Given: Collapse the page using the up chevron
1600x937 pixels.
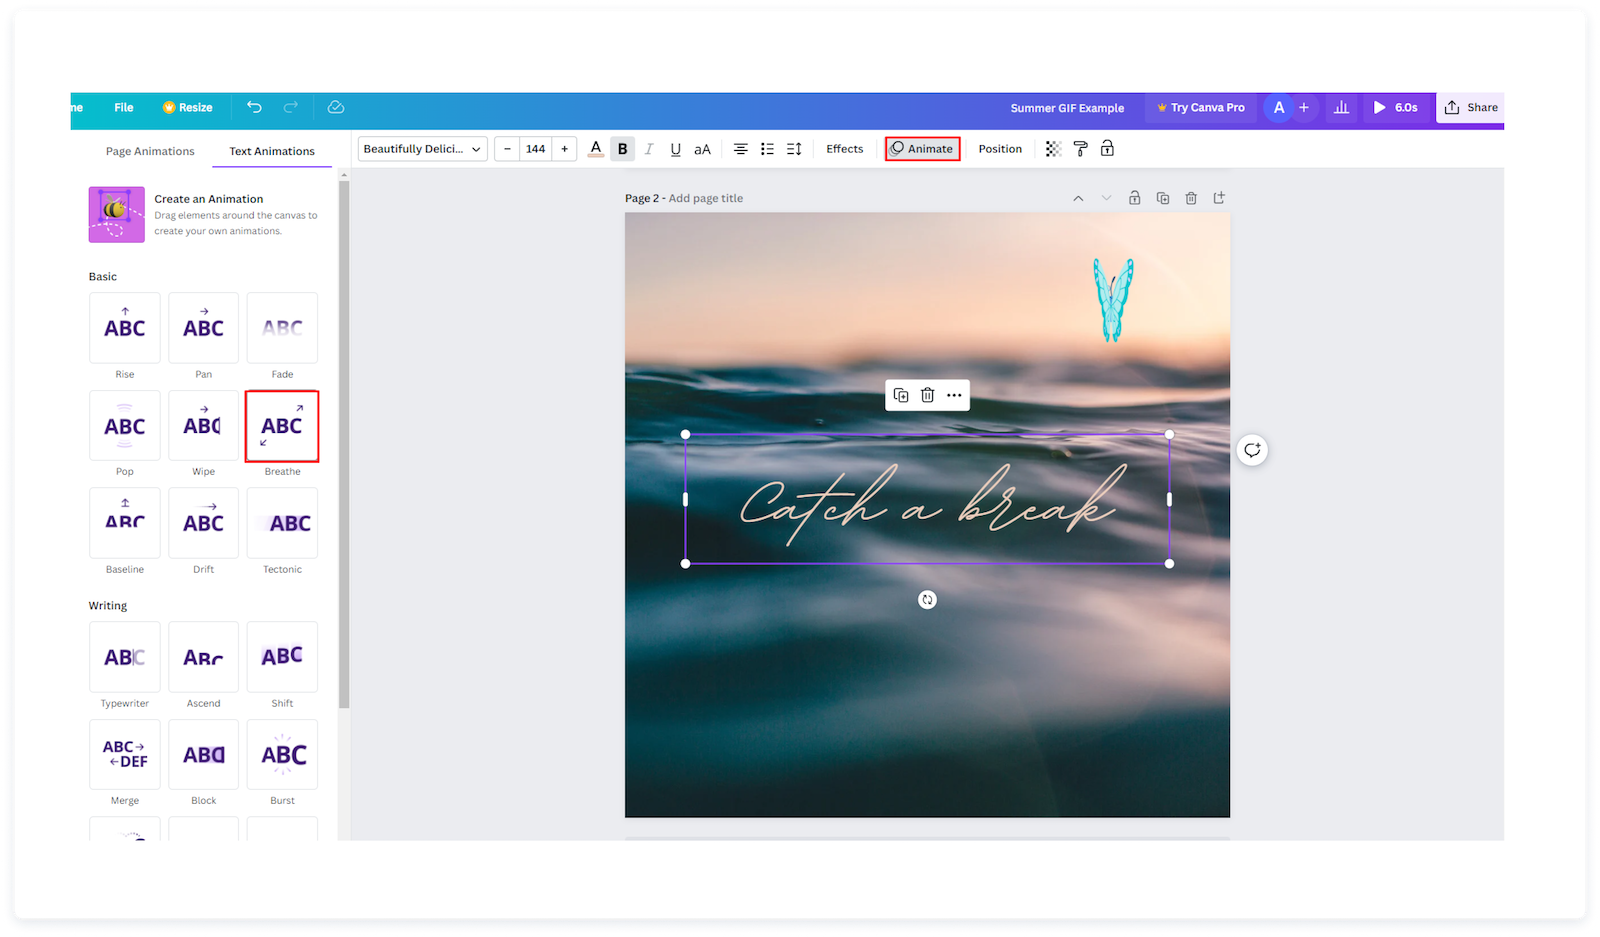Looking at the screenshot, I should 1078,198.
